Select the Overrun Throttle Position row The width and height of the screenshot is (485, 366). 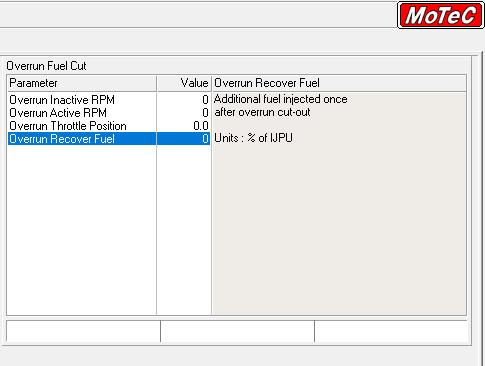point(109,126)
